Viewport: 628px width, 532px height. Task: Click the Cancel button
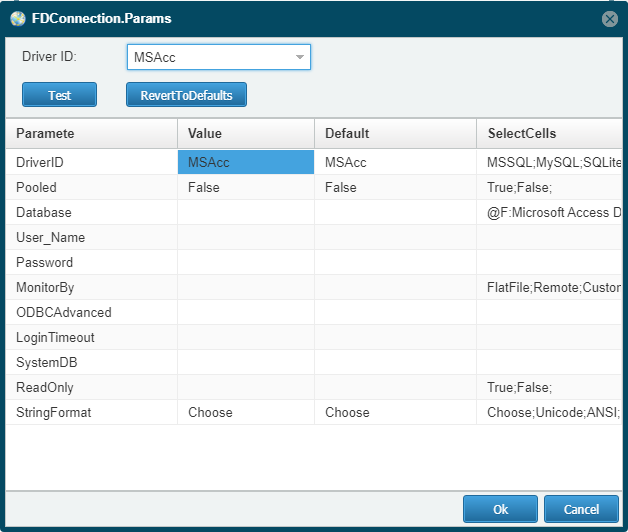point(581,509)
